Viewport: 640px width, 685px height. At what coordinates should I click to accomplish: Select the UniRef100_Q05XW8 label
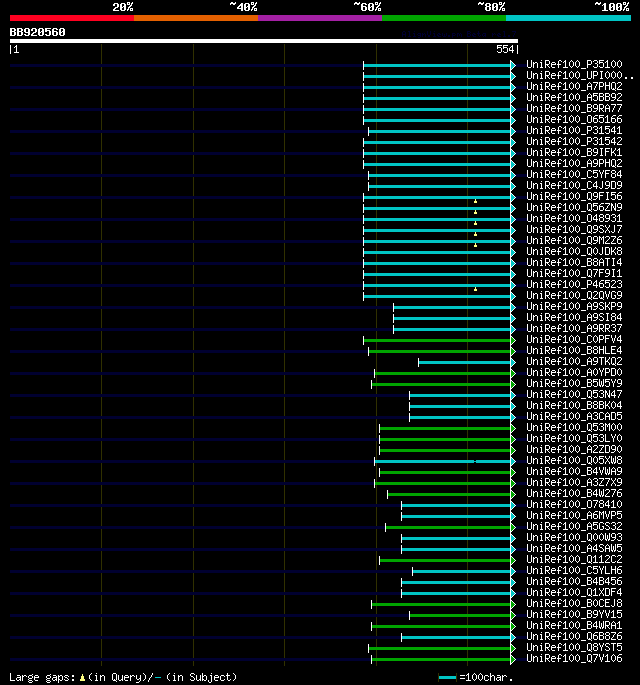574,460
